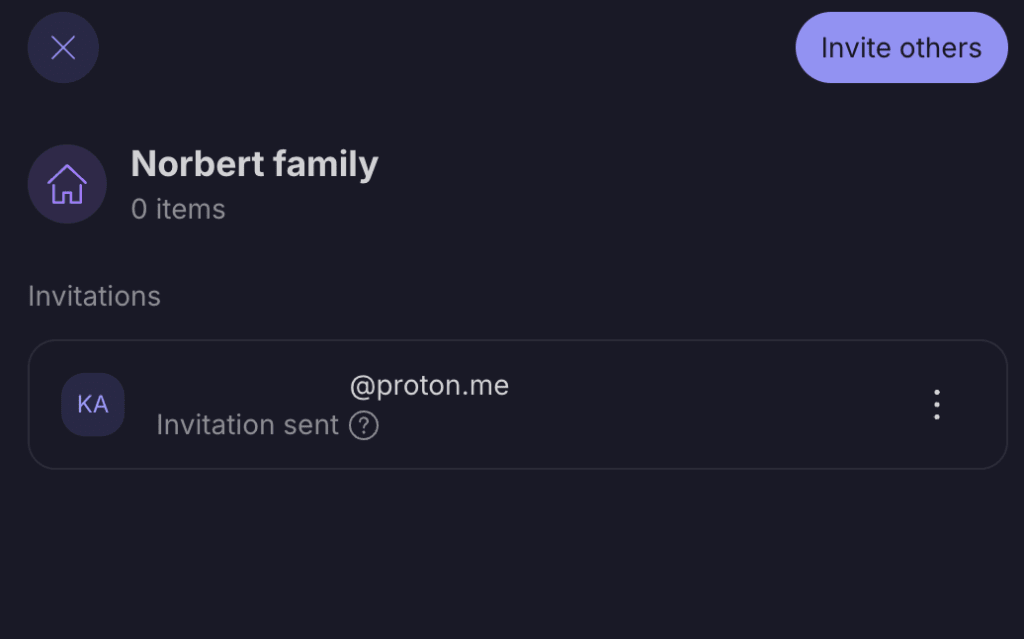
Task: Click the word Invite on the purple button
Action: click(854, 48)
